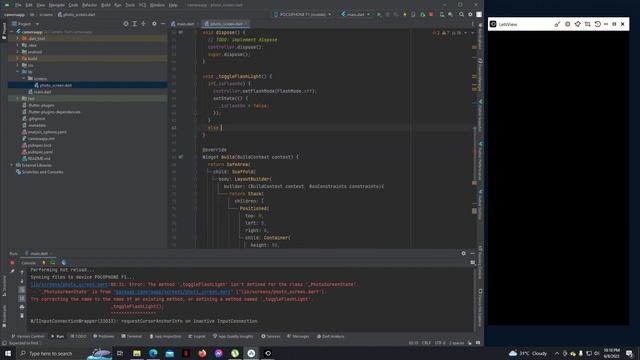Open the File menu
The height and width of the screenshot is (360, 640).
pyautogui.click(x=18, y=5)
